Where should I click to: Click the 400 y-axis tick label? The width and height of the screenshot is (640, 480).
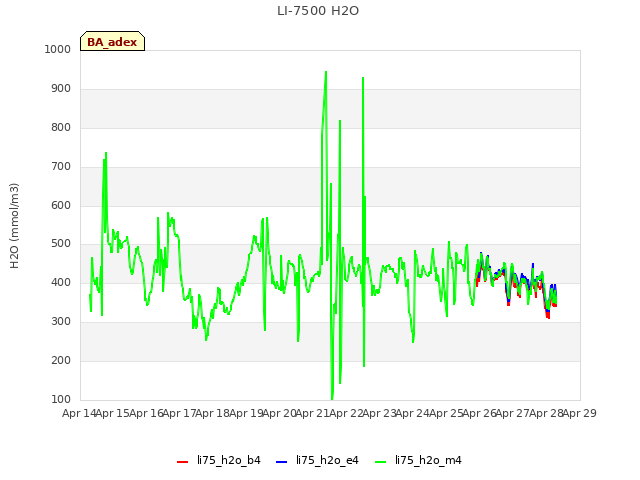[x=61, y=282]
